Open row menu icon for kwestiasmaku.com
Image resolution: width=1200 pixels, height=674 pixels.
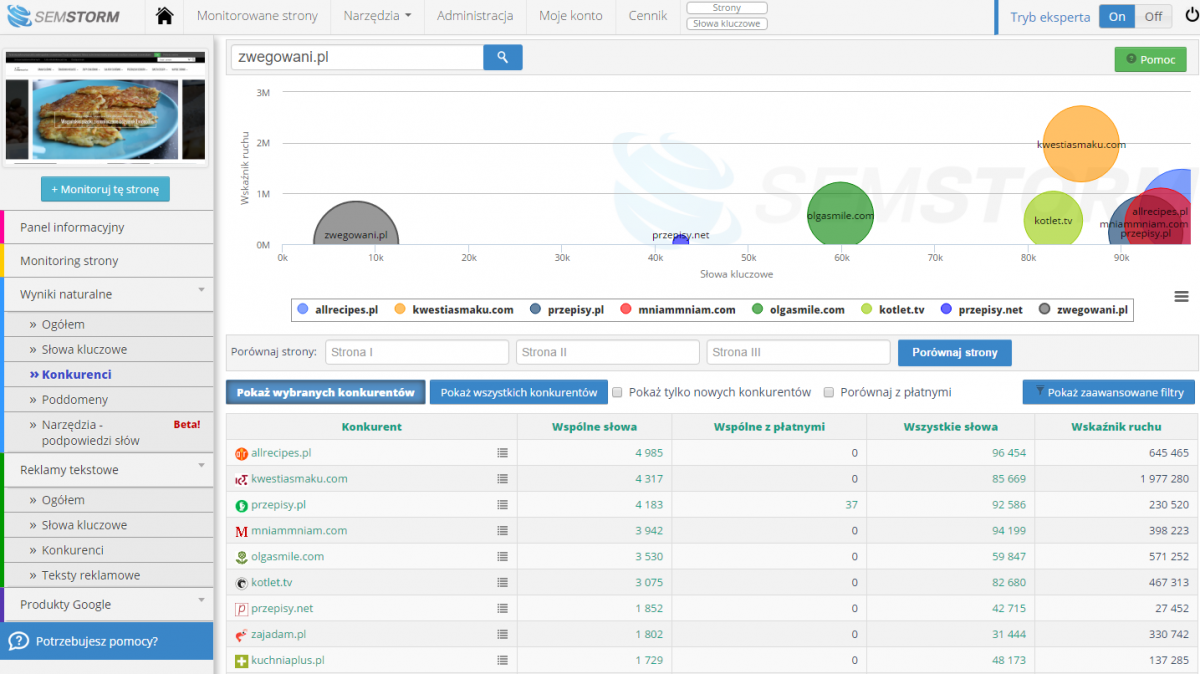click(x=503, y=479)
